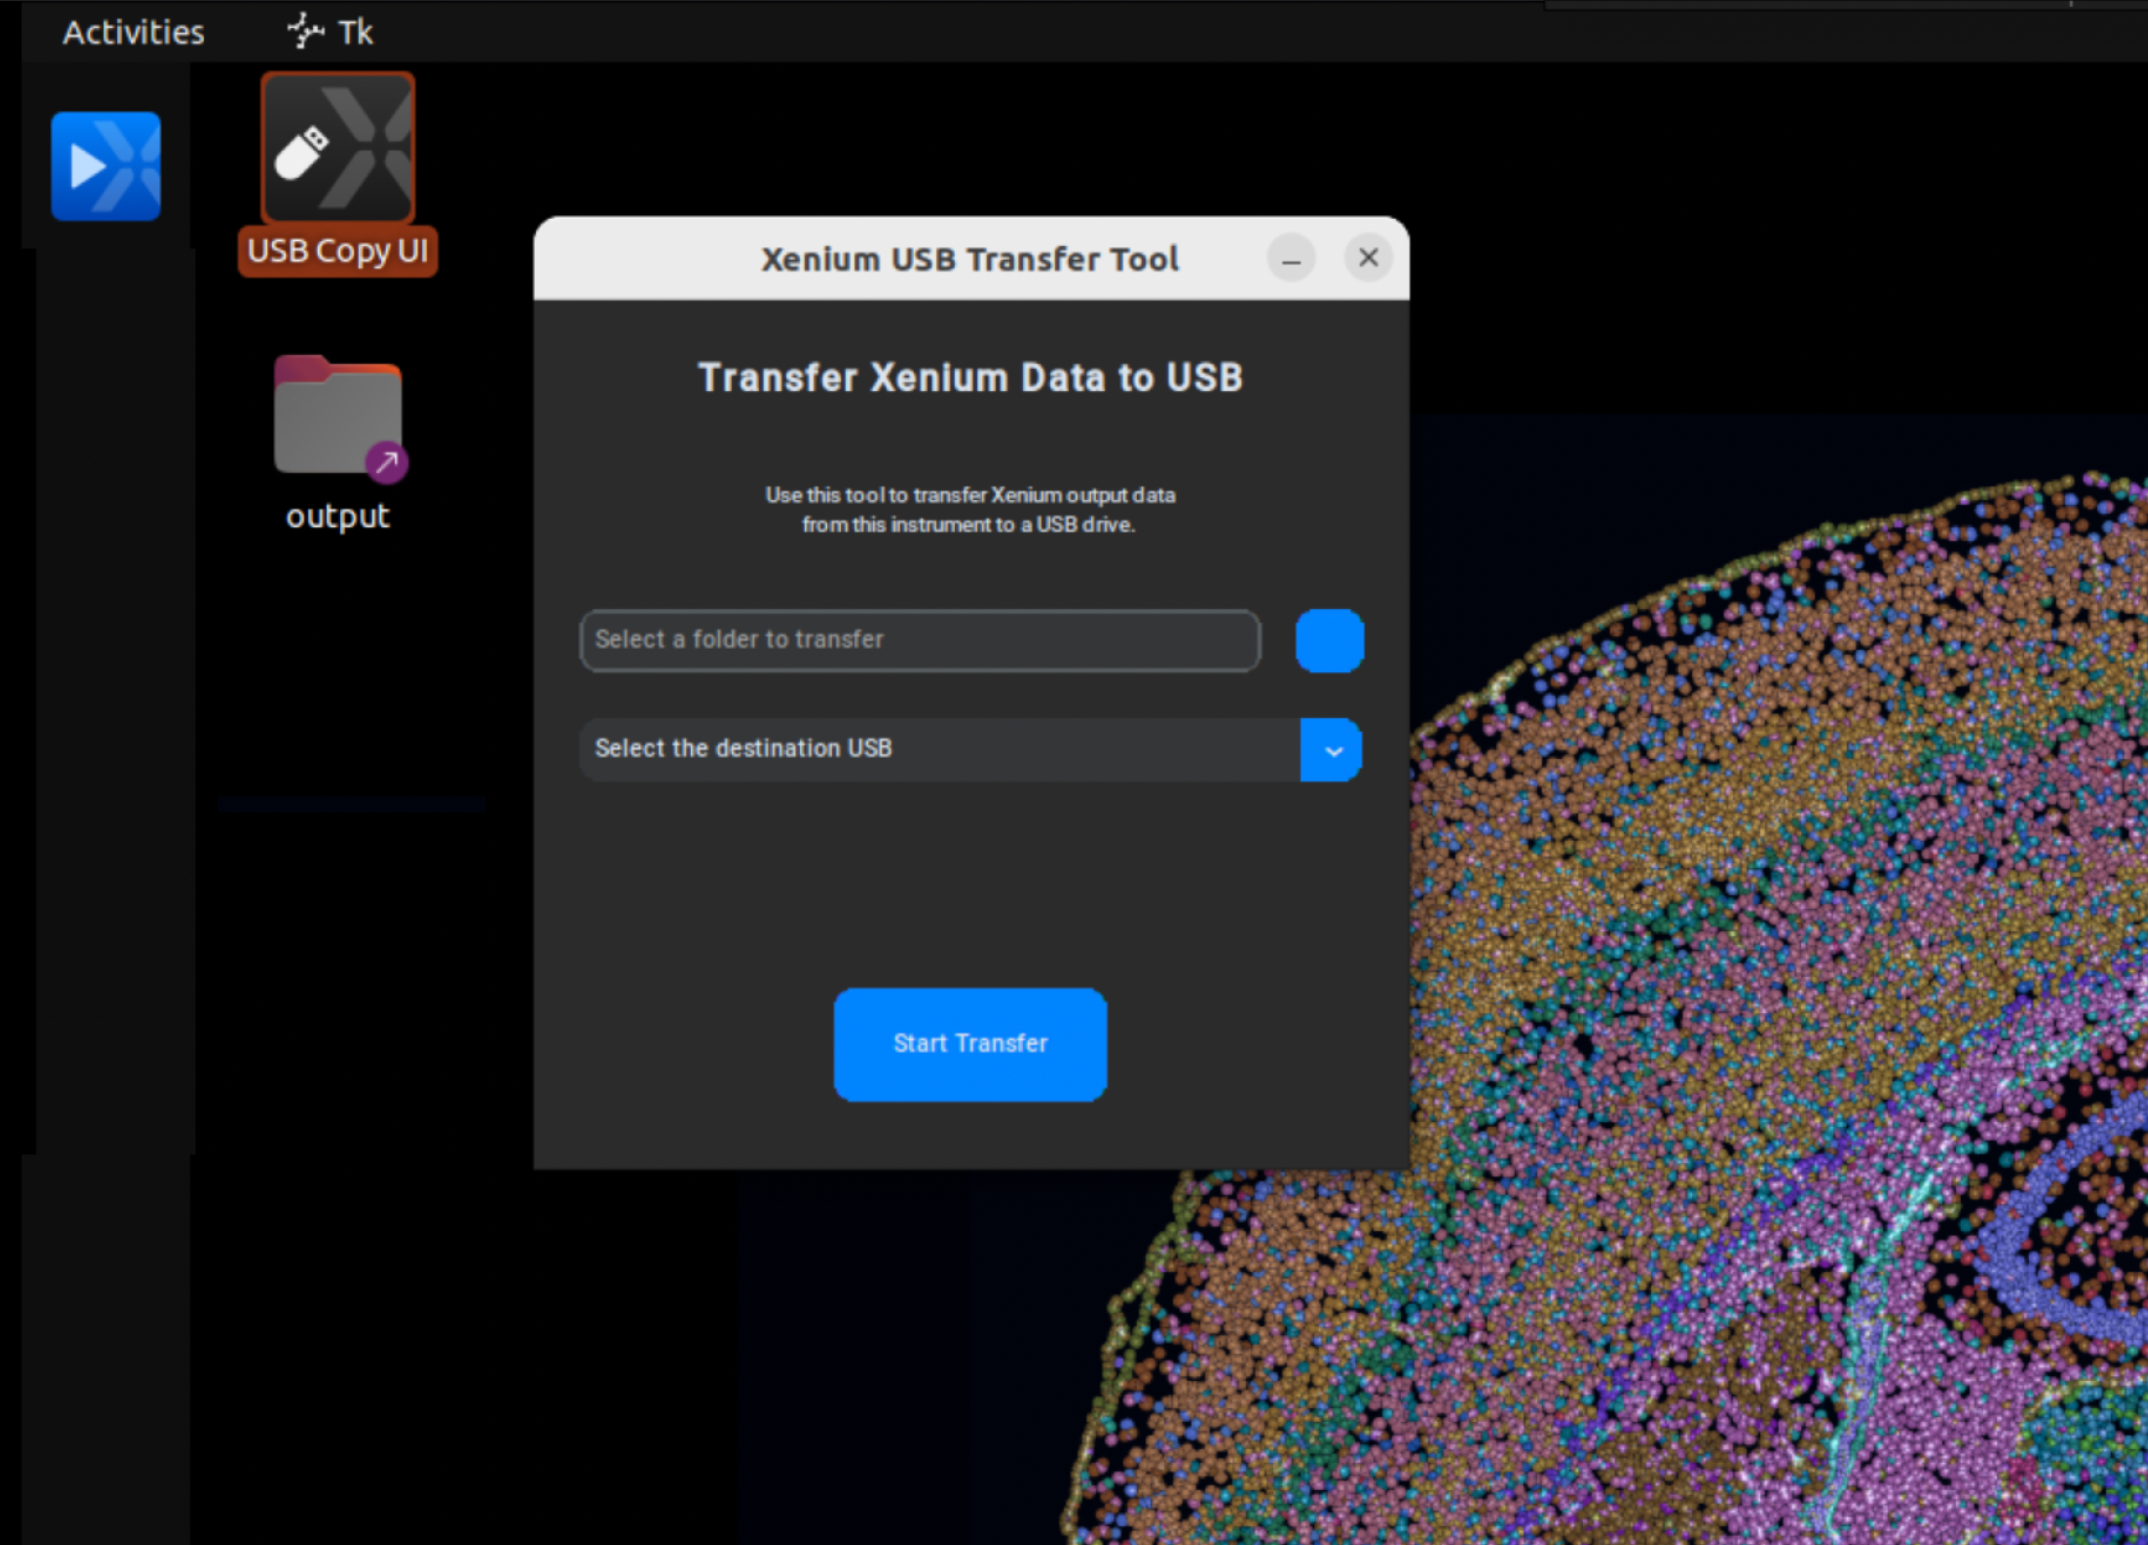
Task: Select the output folder icon
Action: point(336,416)
